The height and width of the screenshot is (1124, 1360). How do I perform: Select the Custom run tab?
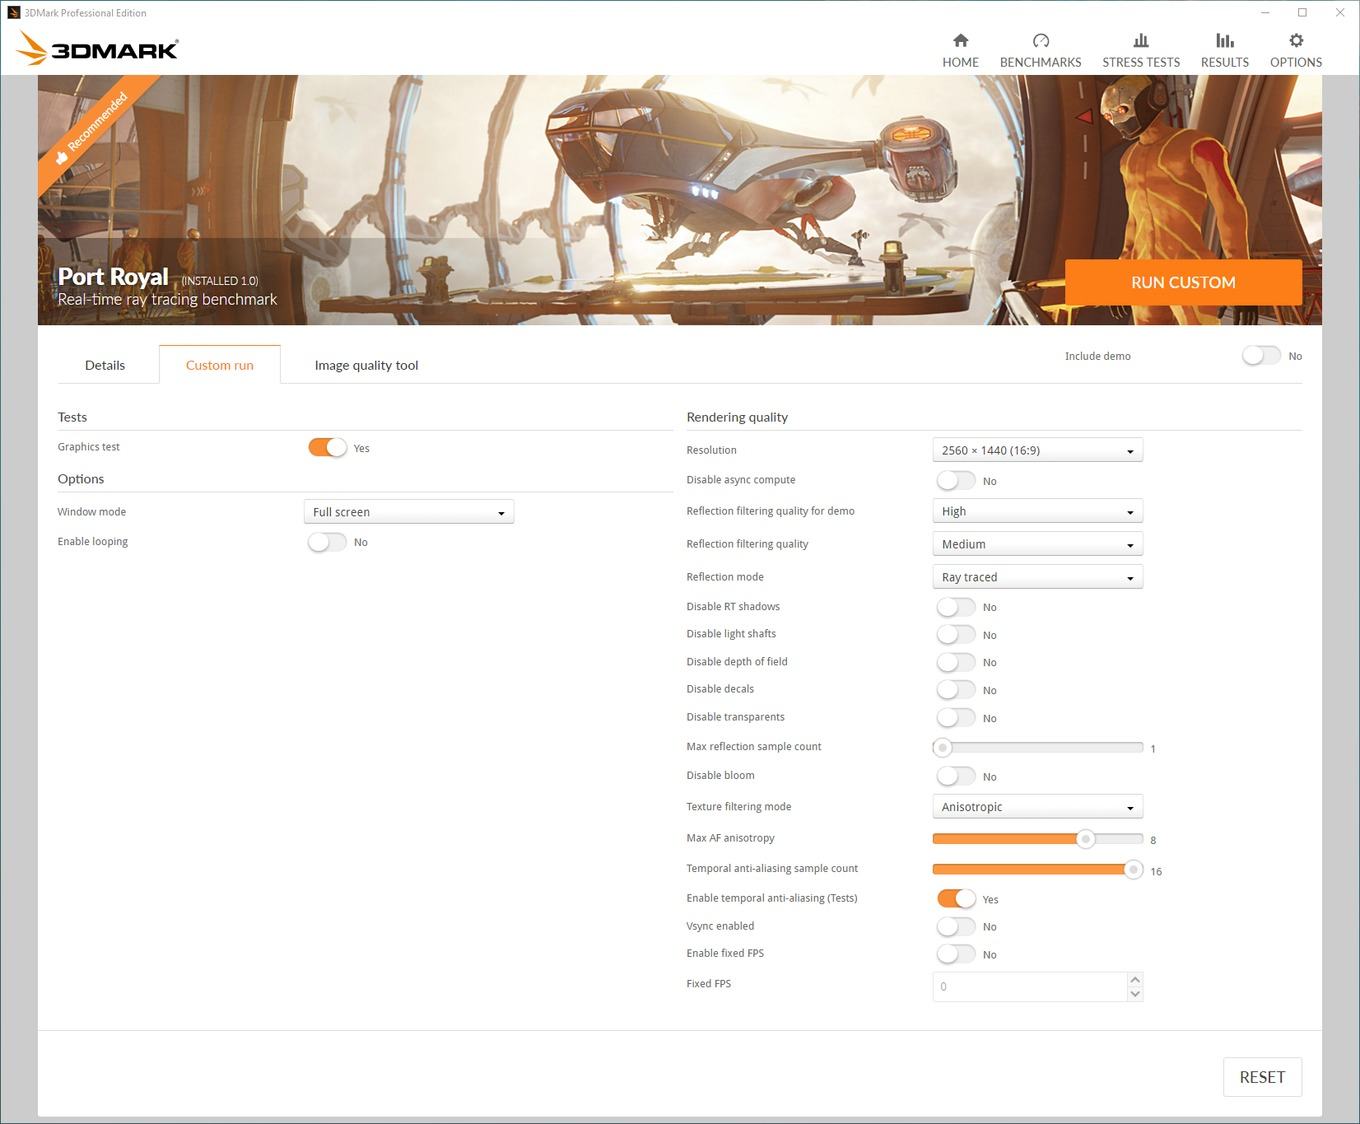pos(219,365)
